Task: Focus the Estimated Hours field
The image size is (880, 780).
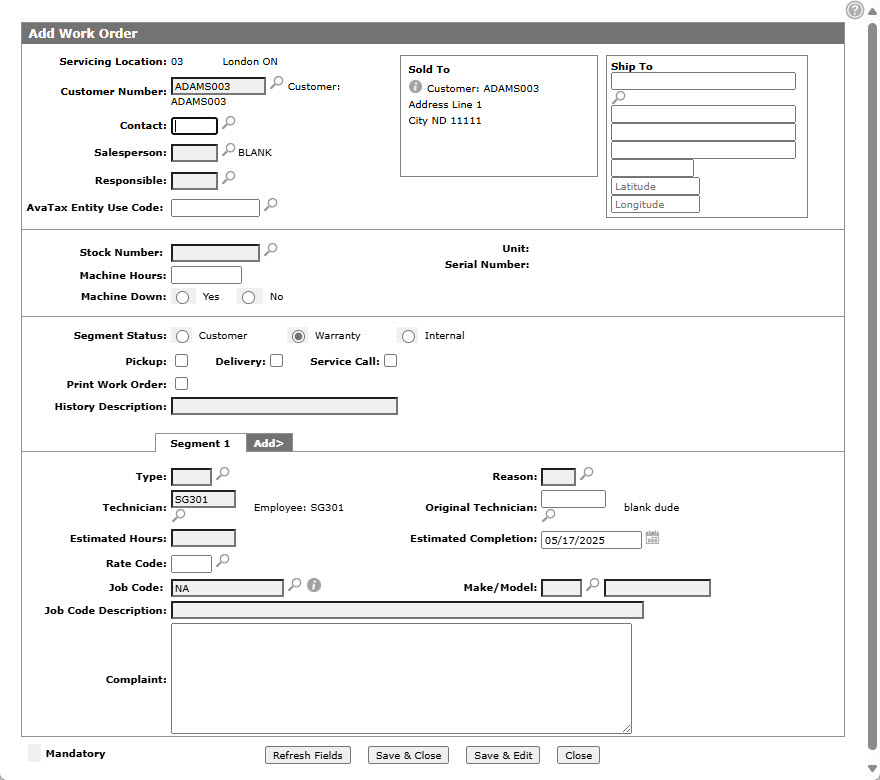Action: point(203,538)
